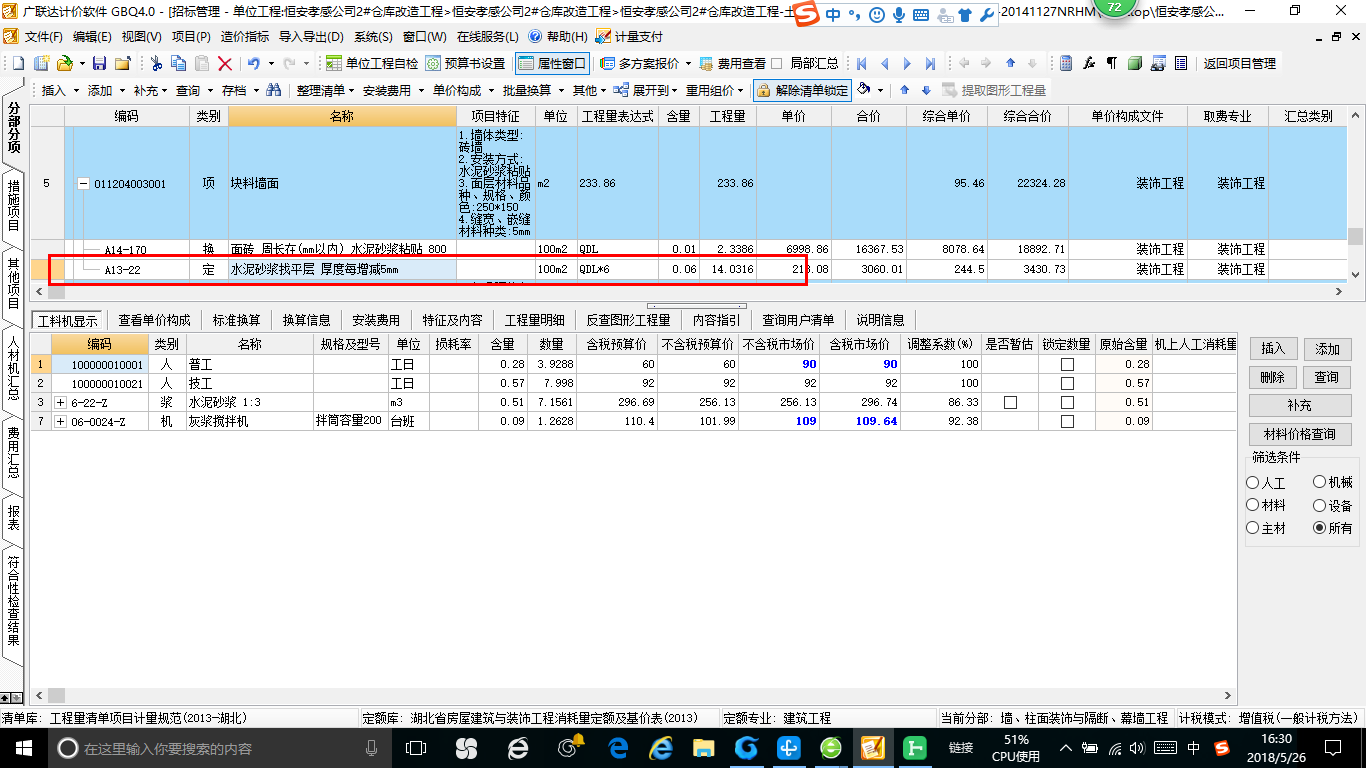
Task: Open the 计量支付 menu item
Action: (x=630, y=36)
